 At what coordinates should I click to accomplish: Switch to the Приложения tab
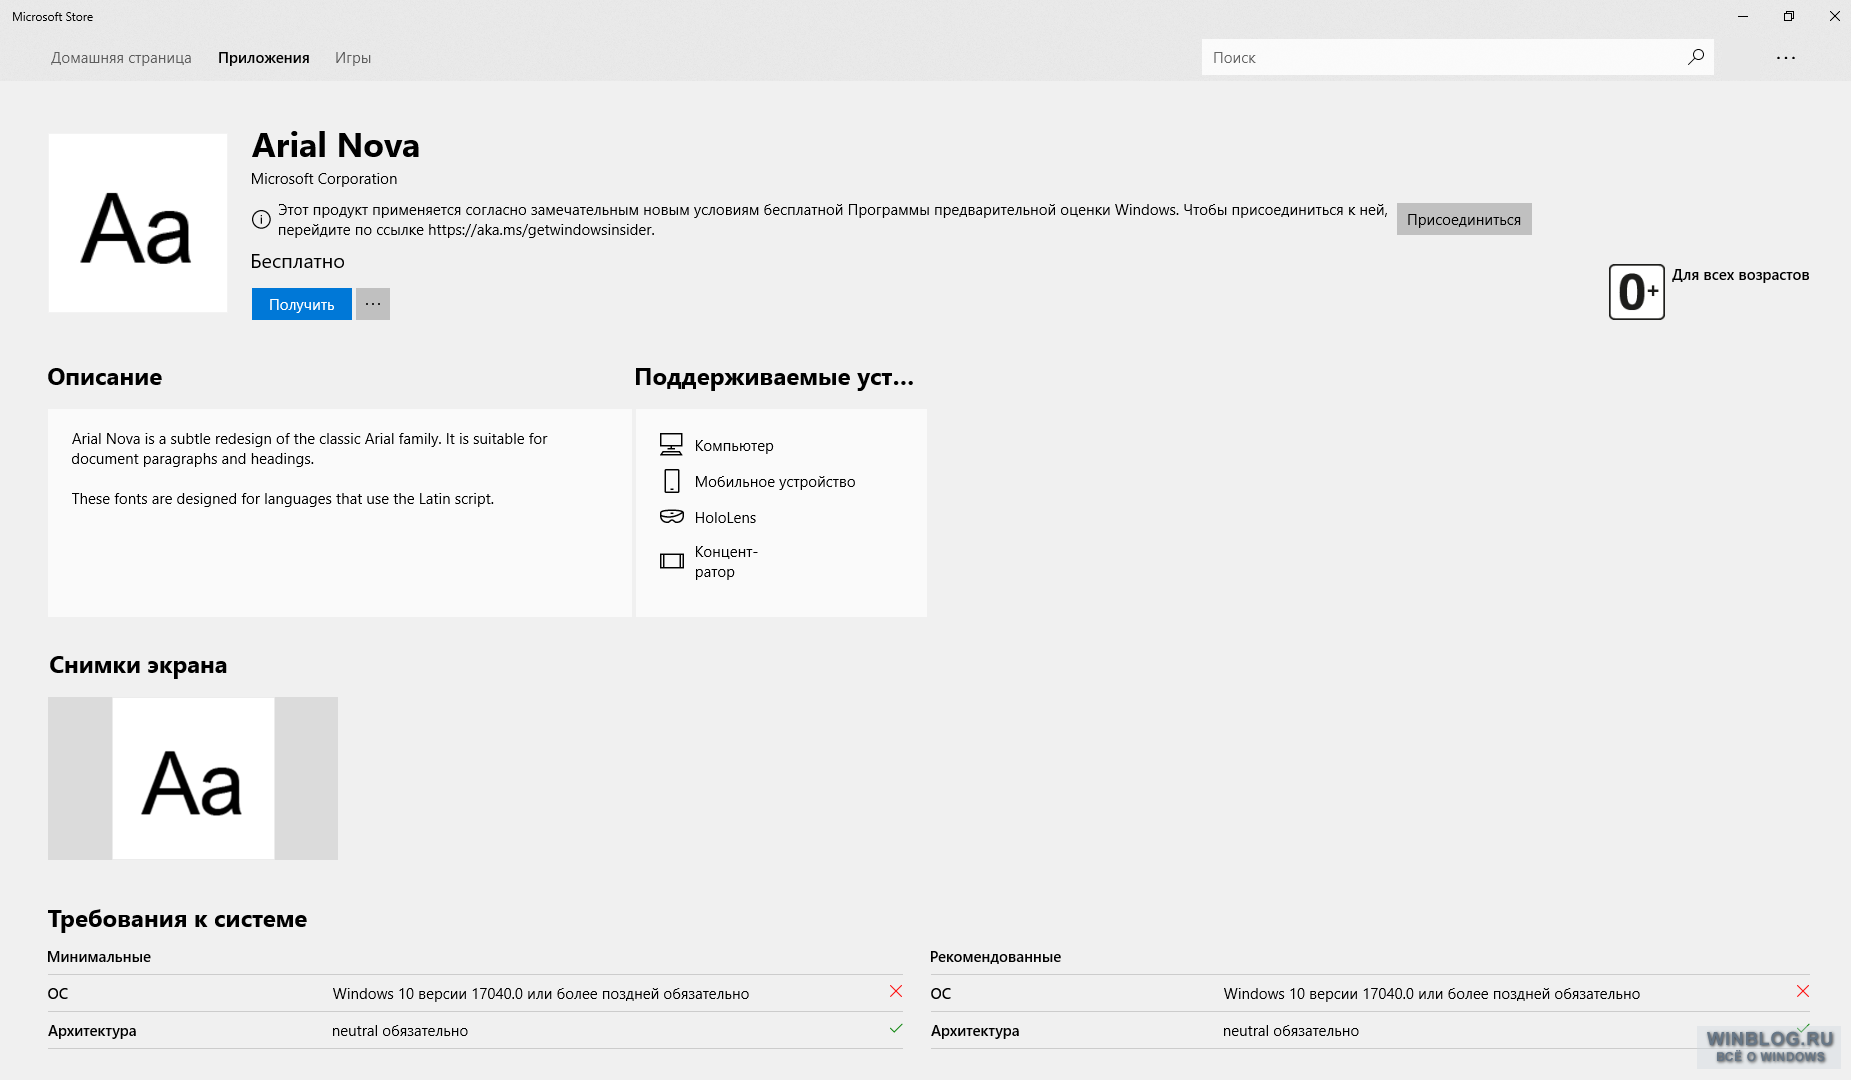(264, 58)
